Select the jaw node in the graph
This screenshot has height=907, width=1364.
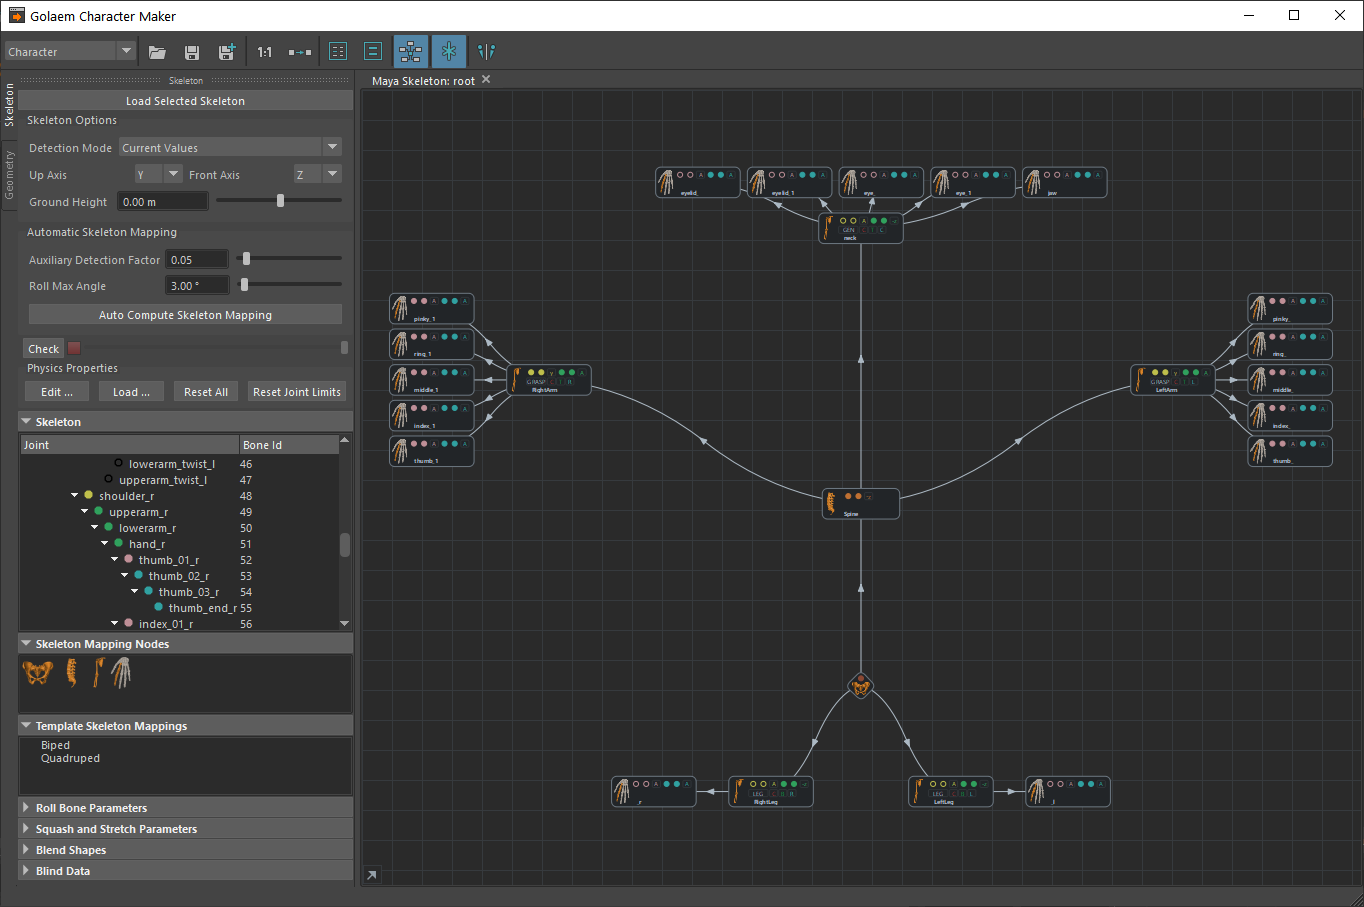(1065, 182)
